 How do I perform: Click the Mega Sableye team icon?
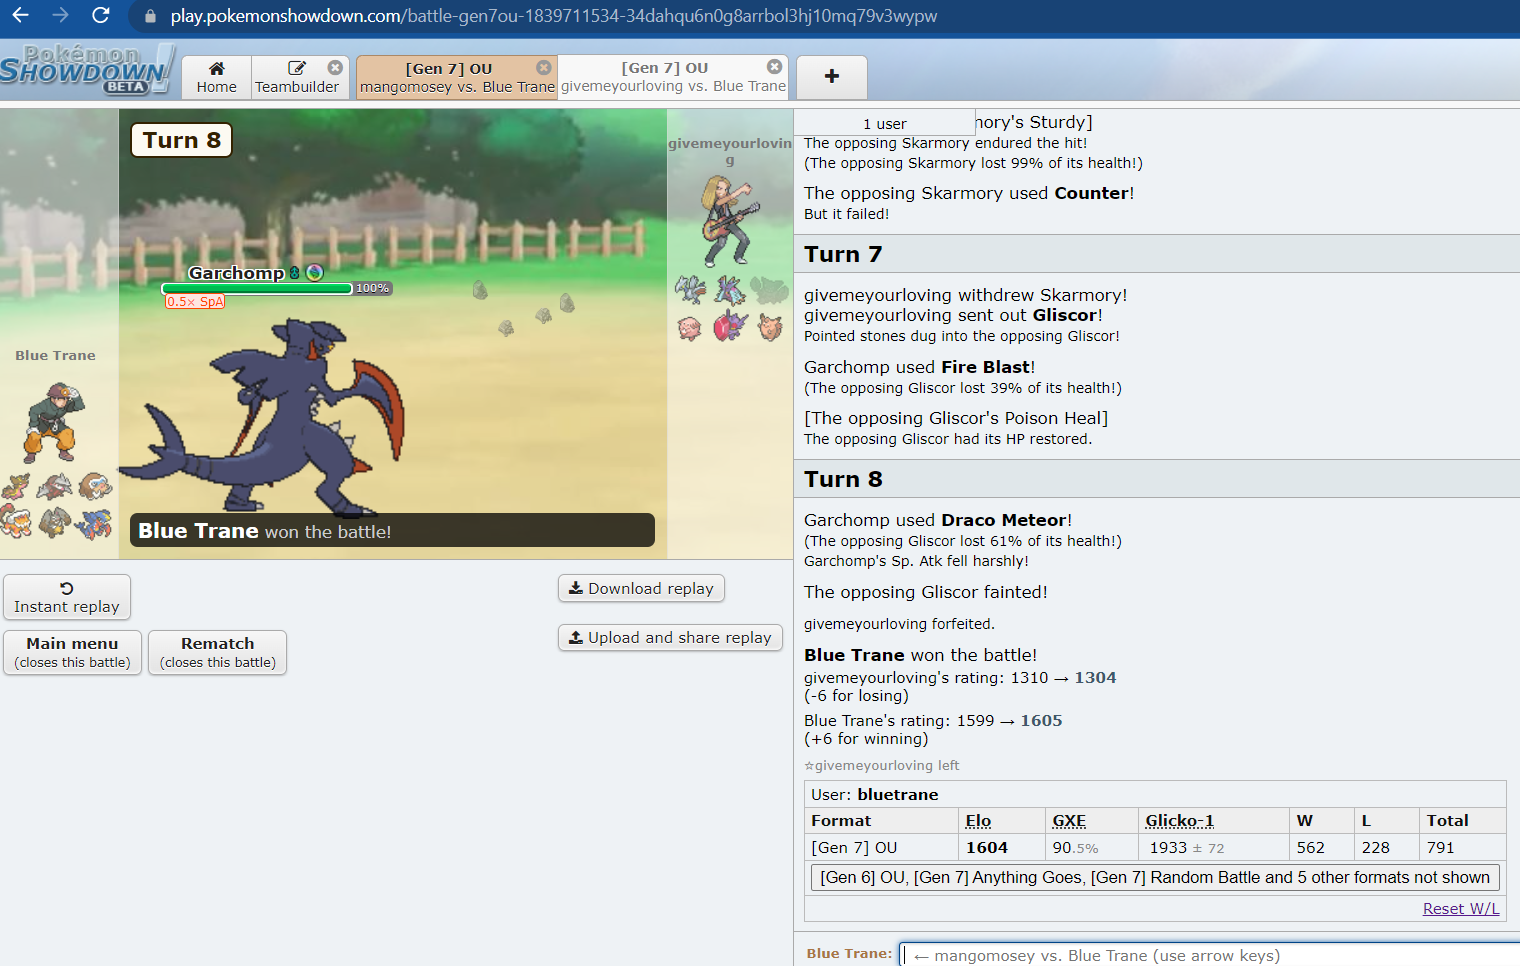pyautogui.click(x=730, y=327)
